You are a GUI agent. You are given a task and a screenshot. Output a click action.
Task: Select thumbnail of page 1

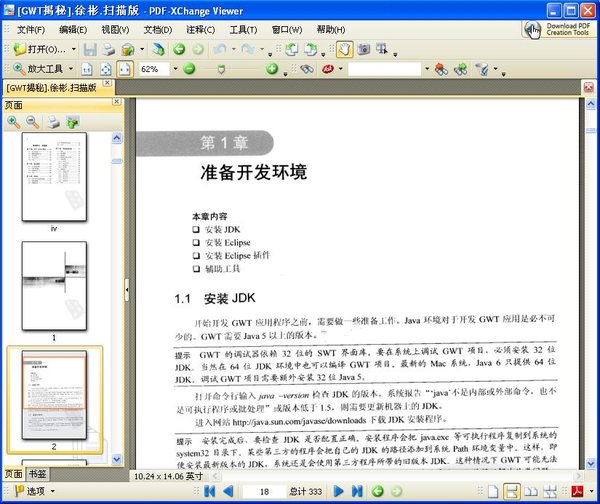[x=54, y=286]
